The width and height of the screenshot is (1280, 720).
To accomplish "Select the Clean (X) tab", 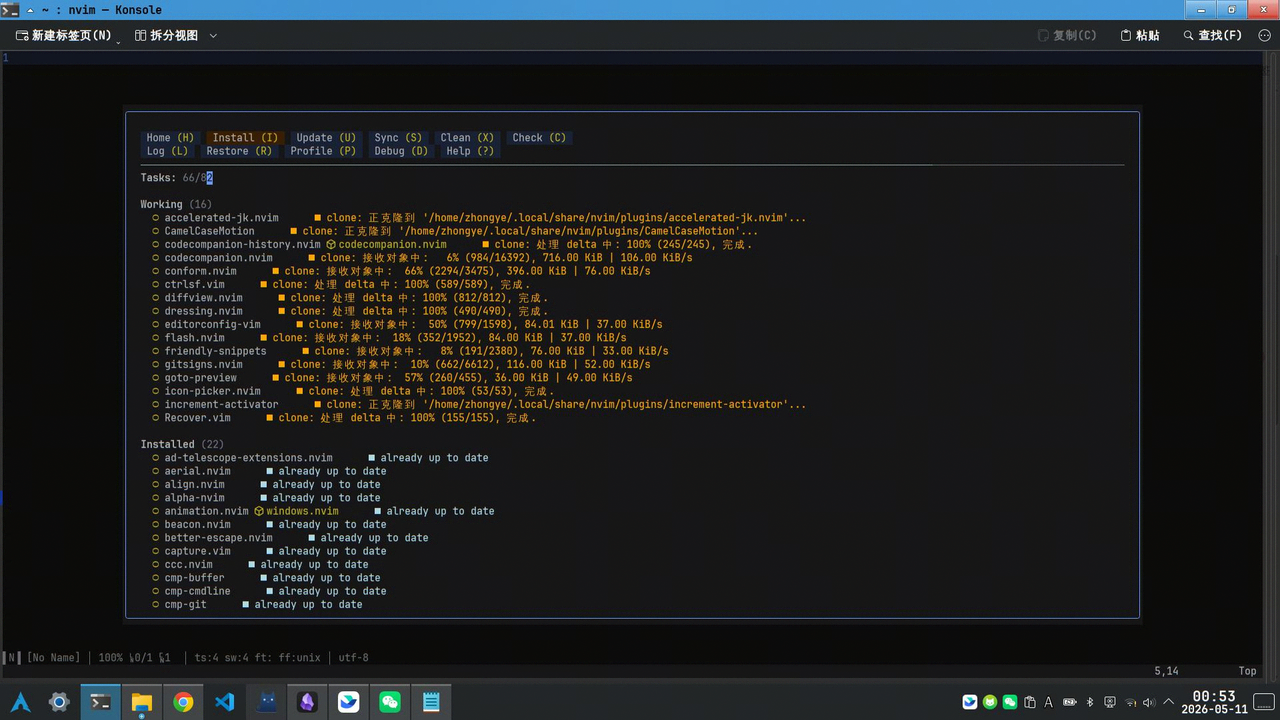I will pos(467,138).
